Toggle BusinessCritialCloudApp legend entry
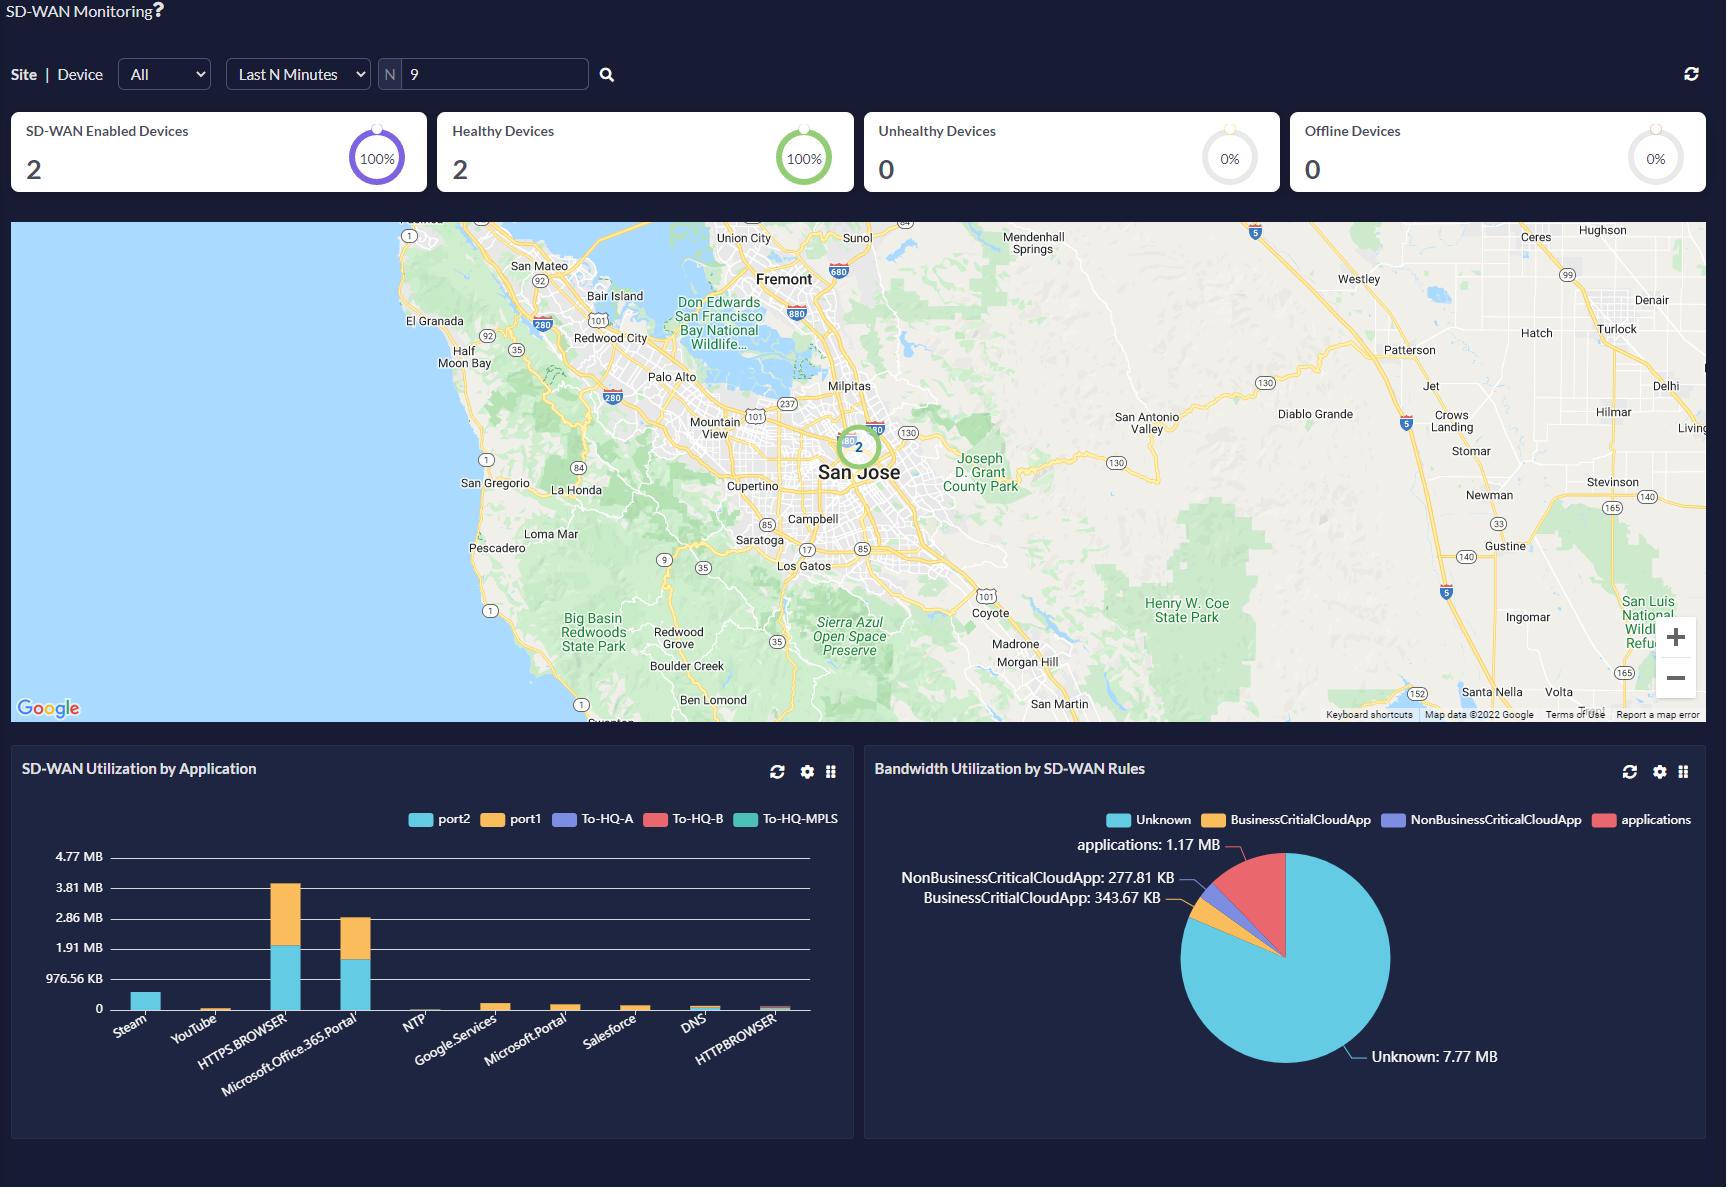Image resolution: width=1728 pixels, height=1194 pixels. click(1286, 821)
